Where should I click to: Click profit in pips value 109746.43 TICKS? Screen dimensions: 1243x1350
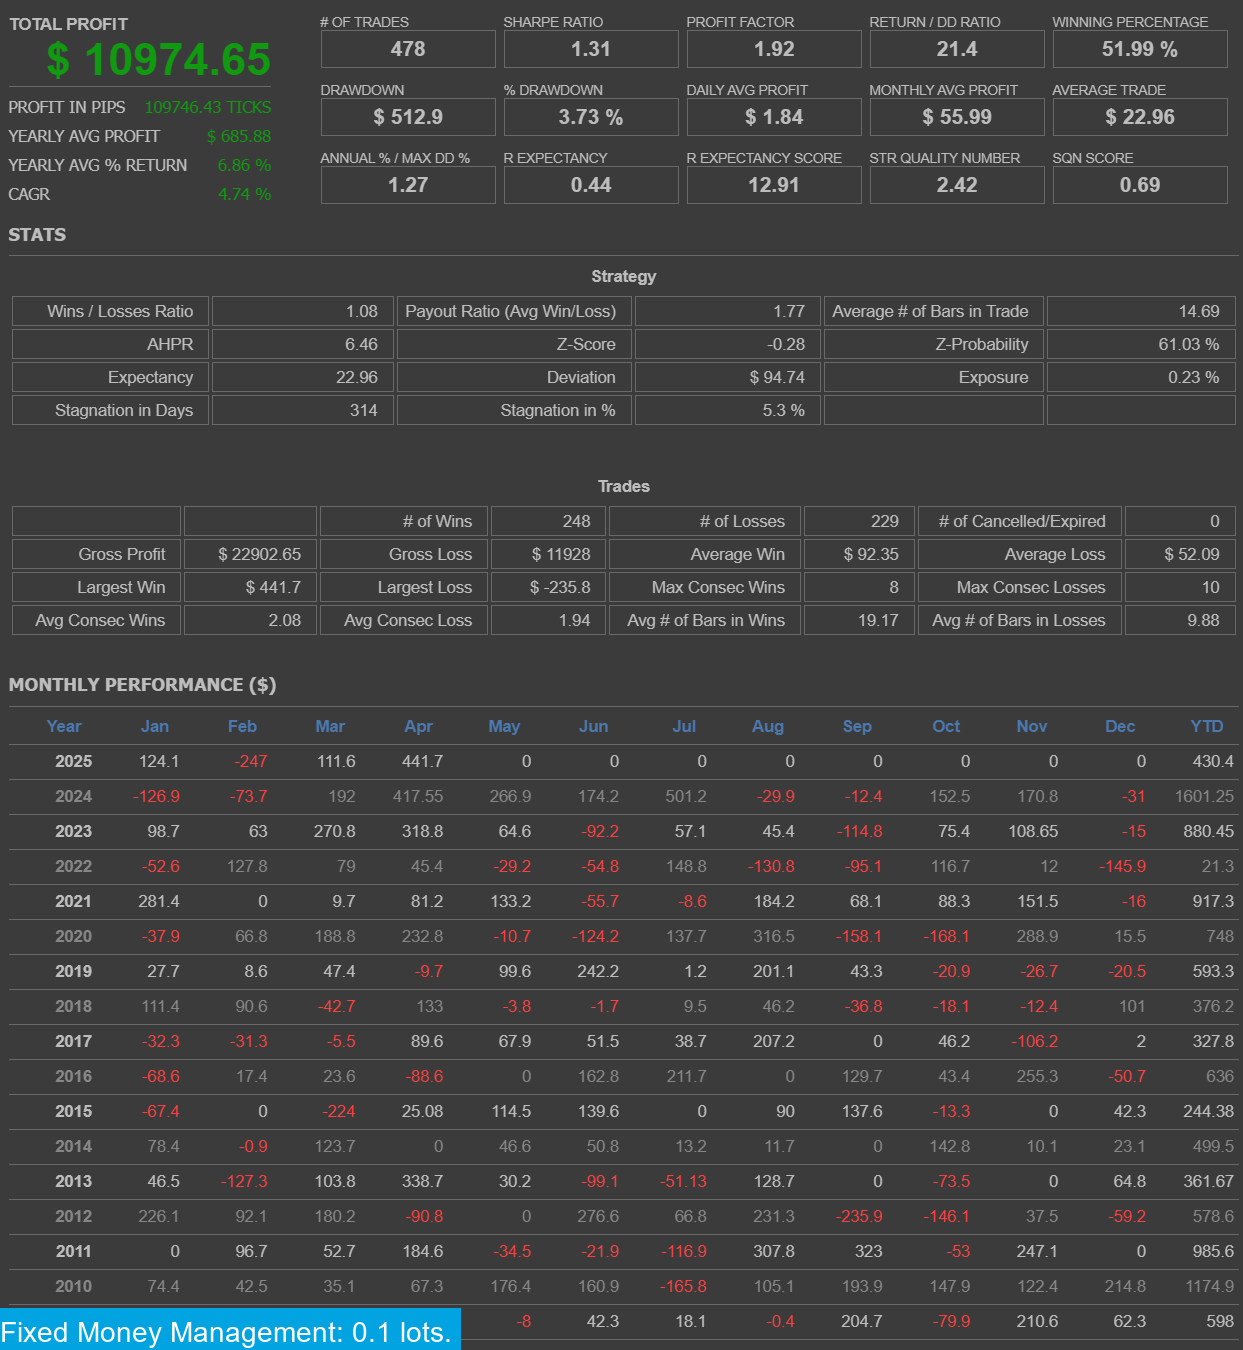coord(208,107)
